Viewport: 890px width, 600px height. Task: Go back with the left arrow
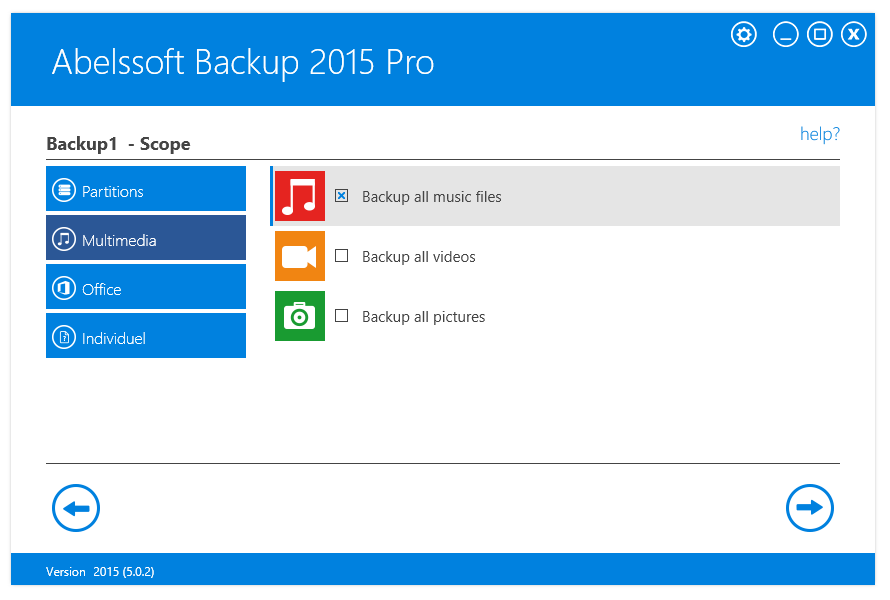coord(76,508)
